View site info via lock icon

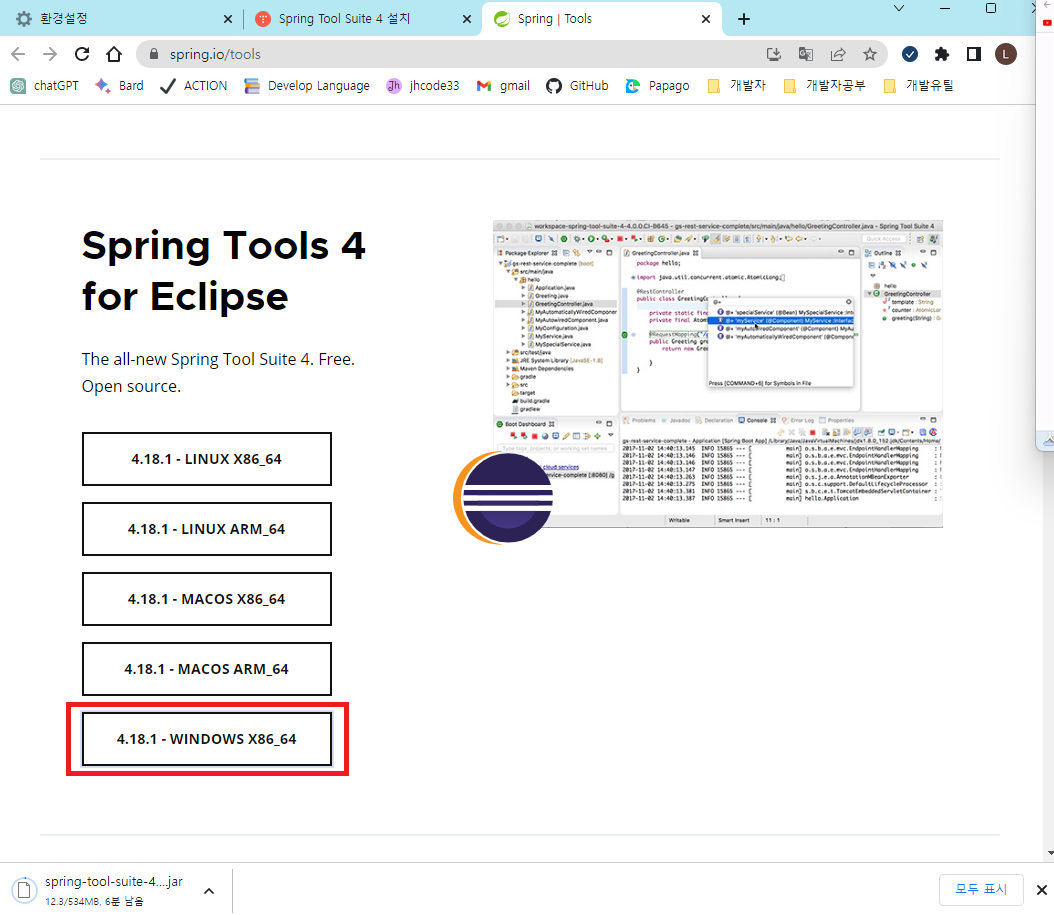click(x=154, y=54)
